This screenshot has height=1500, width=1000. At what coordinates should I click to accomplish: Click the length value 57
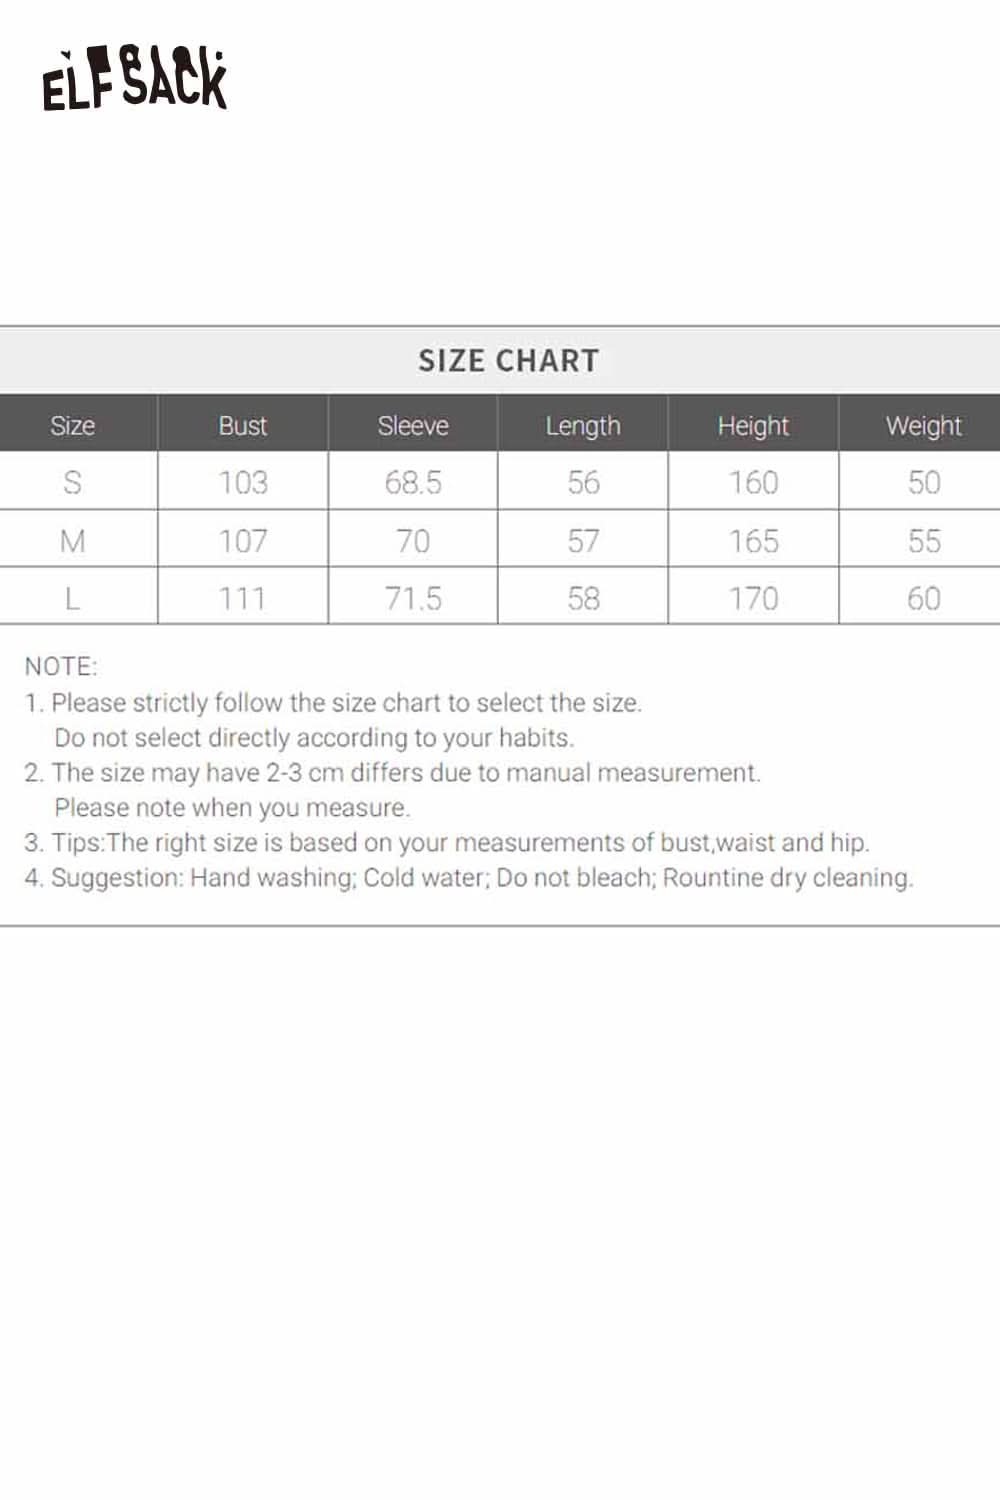tap(583, 541)
